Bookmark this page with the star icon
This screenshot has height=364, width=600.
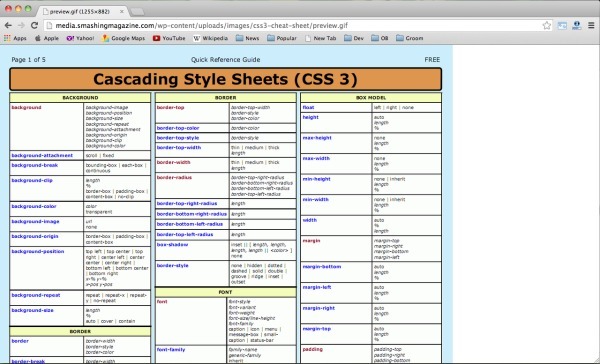547,26
